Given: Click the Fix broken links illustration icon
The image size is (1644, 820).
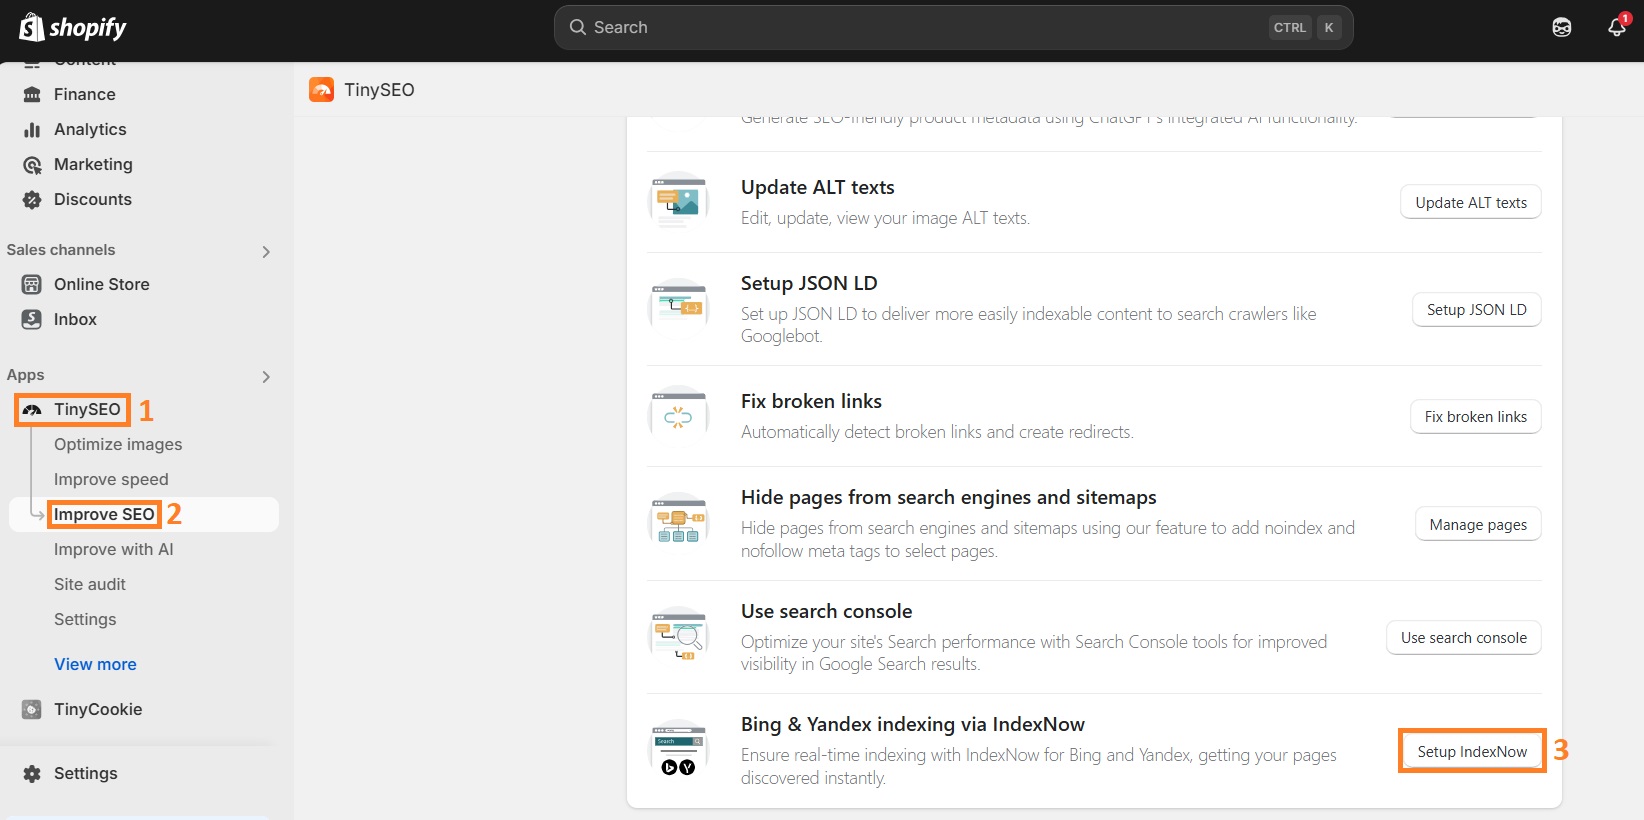Looking at the screenshot, I should (x=679, y=415).
